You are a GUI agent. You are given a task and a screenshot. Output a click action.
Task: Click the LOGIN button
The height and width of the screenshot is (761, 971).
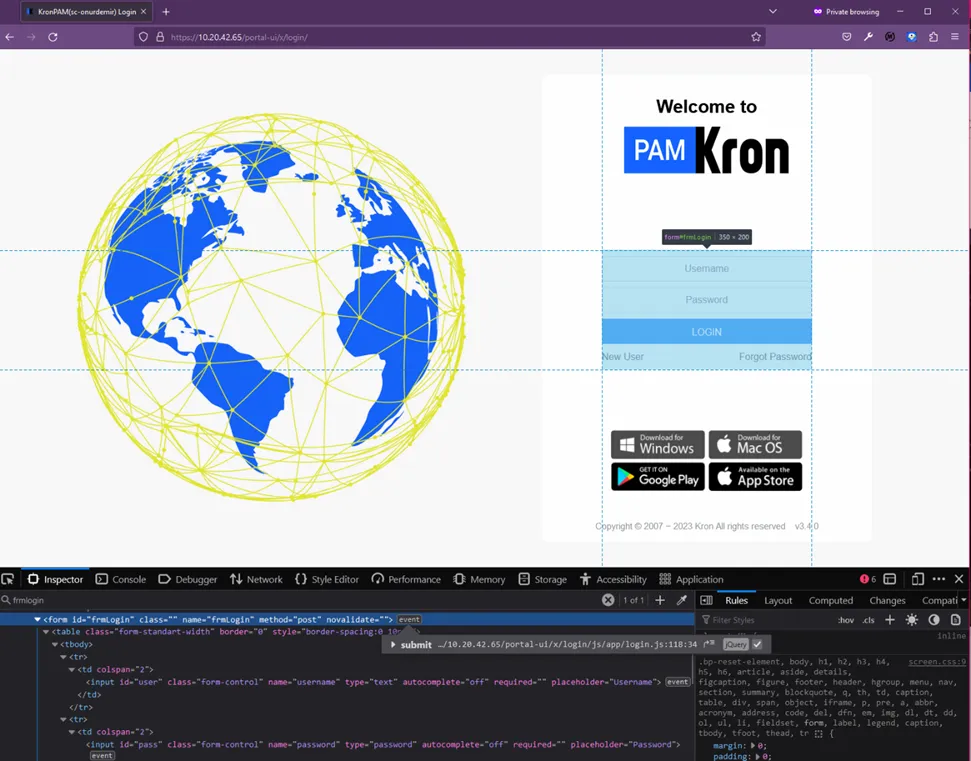point(707,332)
